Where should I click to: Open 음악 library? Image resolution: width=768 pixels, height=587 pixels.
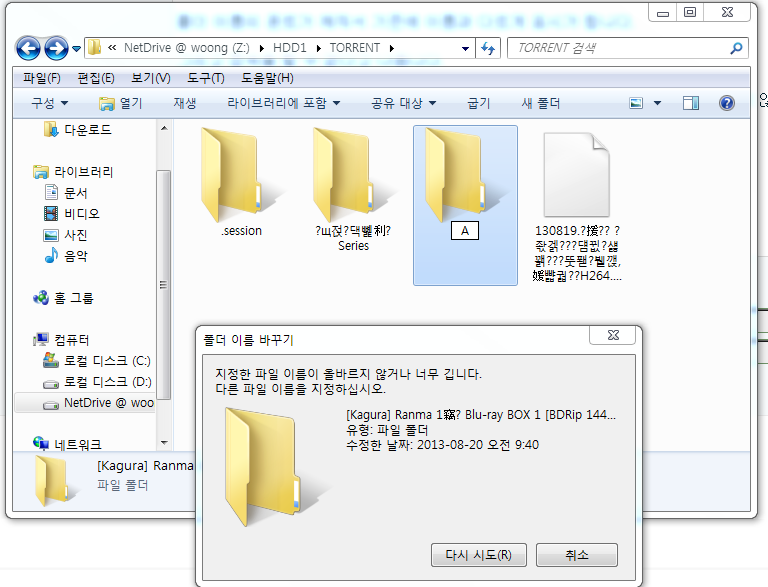tap(66, 256)
